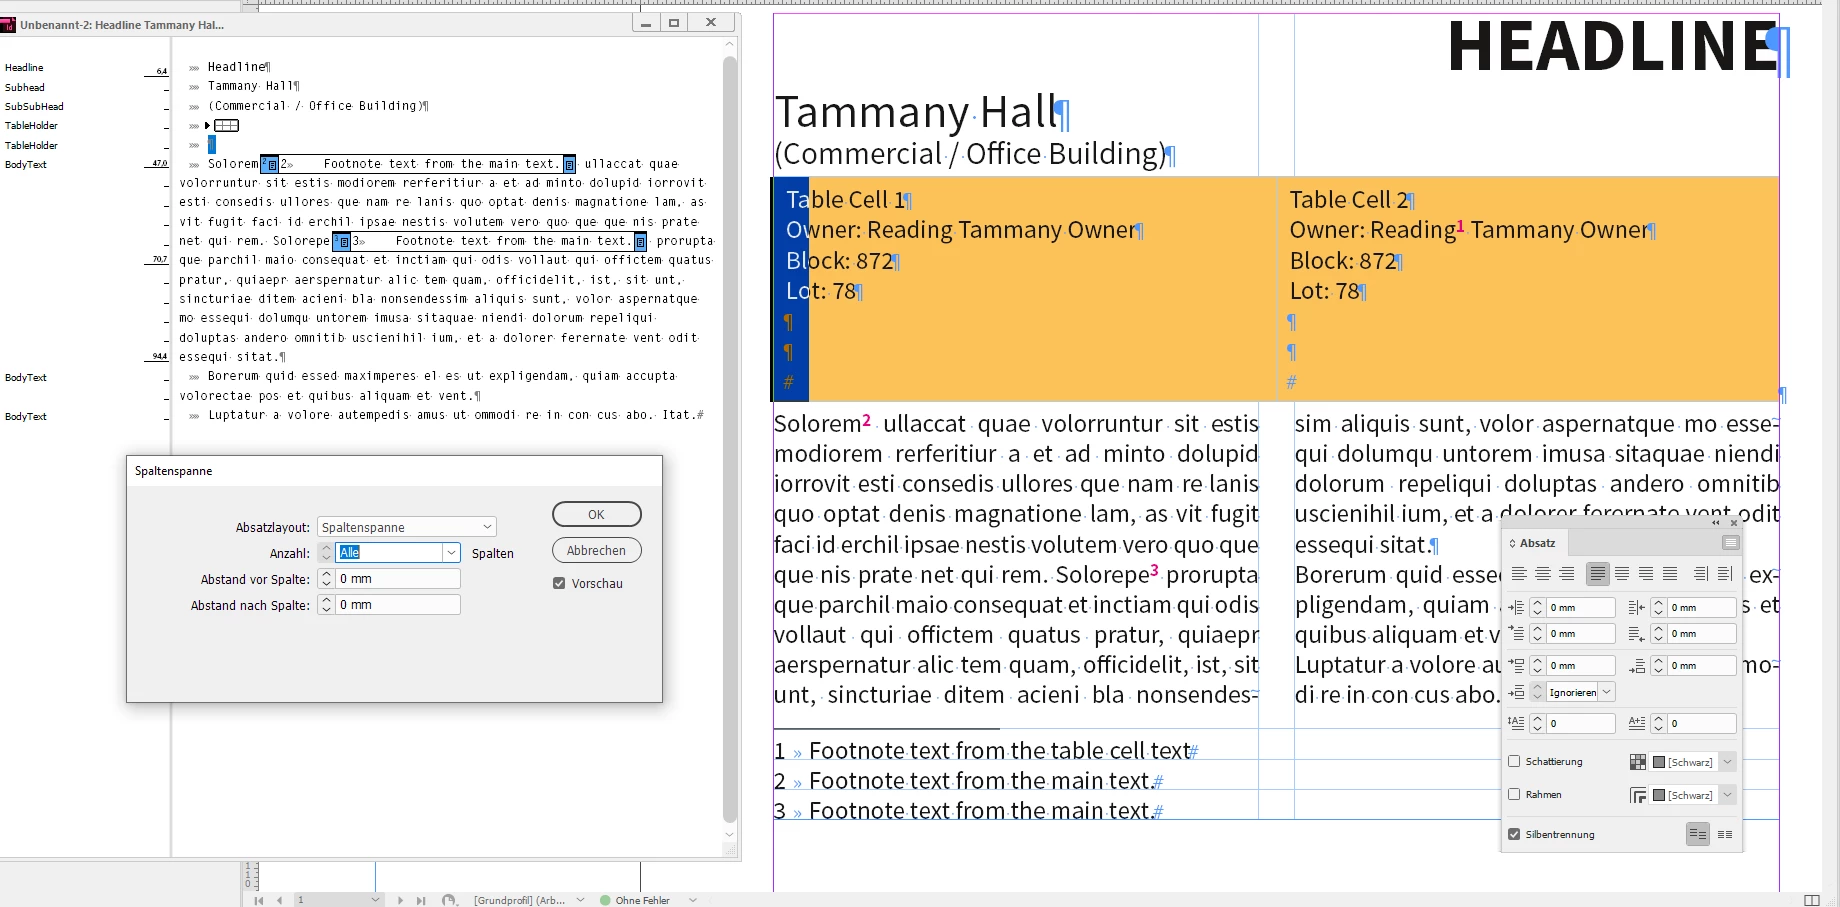Click the right indent field in Absatz

point(1702,607)
